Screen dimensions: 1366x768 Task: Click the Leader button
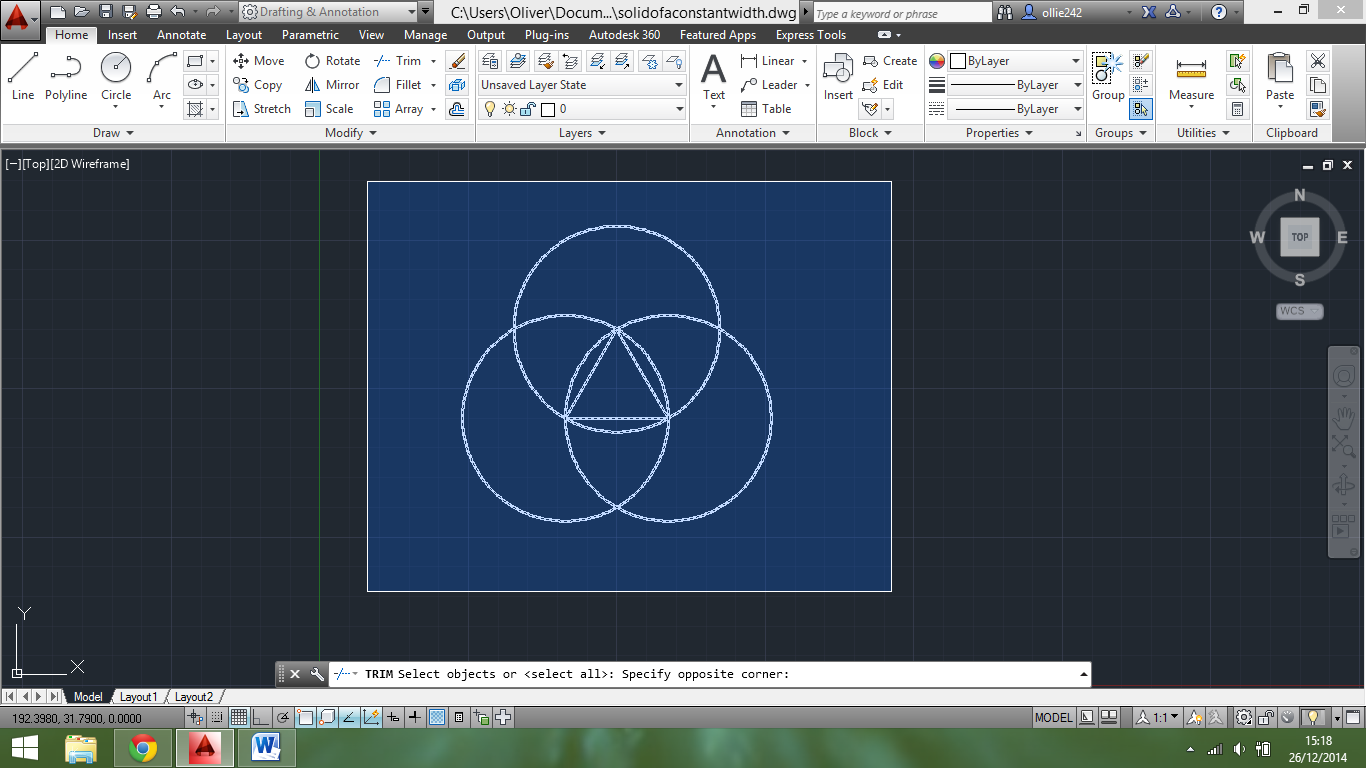(769, 85)
